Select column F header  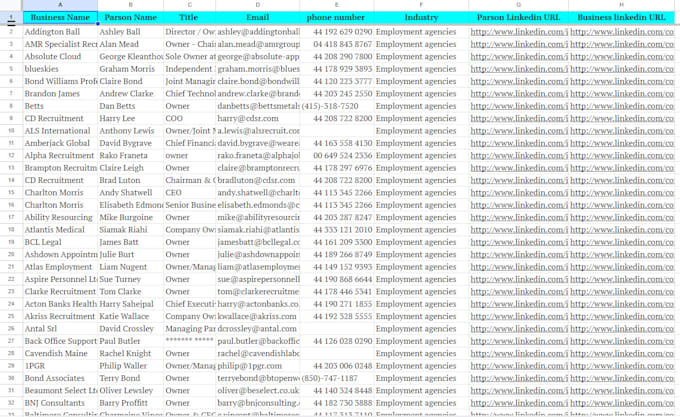421,5
